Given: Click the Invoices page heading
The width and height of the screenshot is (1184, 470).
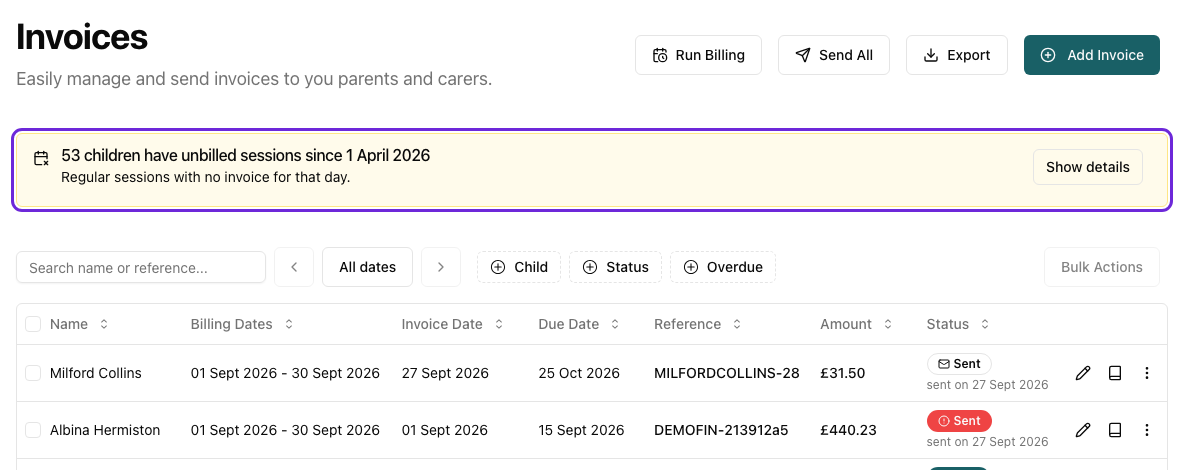Looking at the screenshot, I should (x=82, y=36).
